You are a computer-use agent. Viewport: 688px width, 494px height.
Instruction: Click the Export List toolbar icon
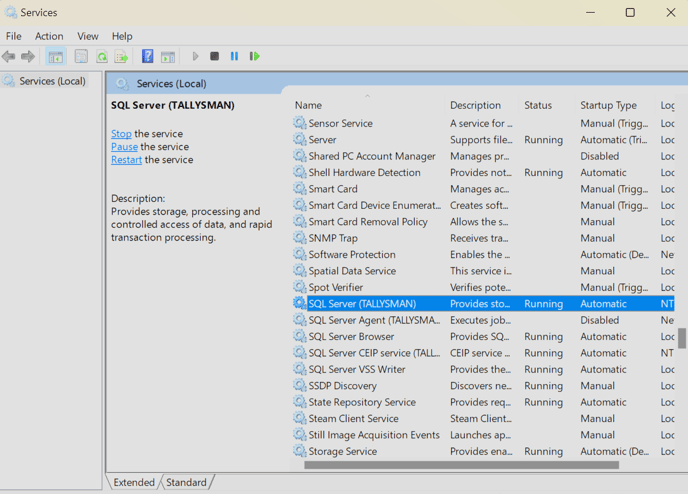(x=121, y=56)
